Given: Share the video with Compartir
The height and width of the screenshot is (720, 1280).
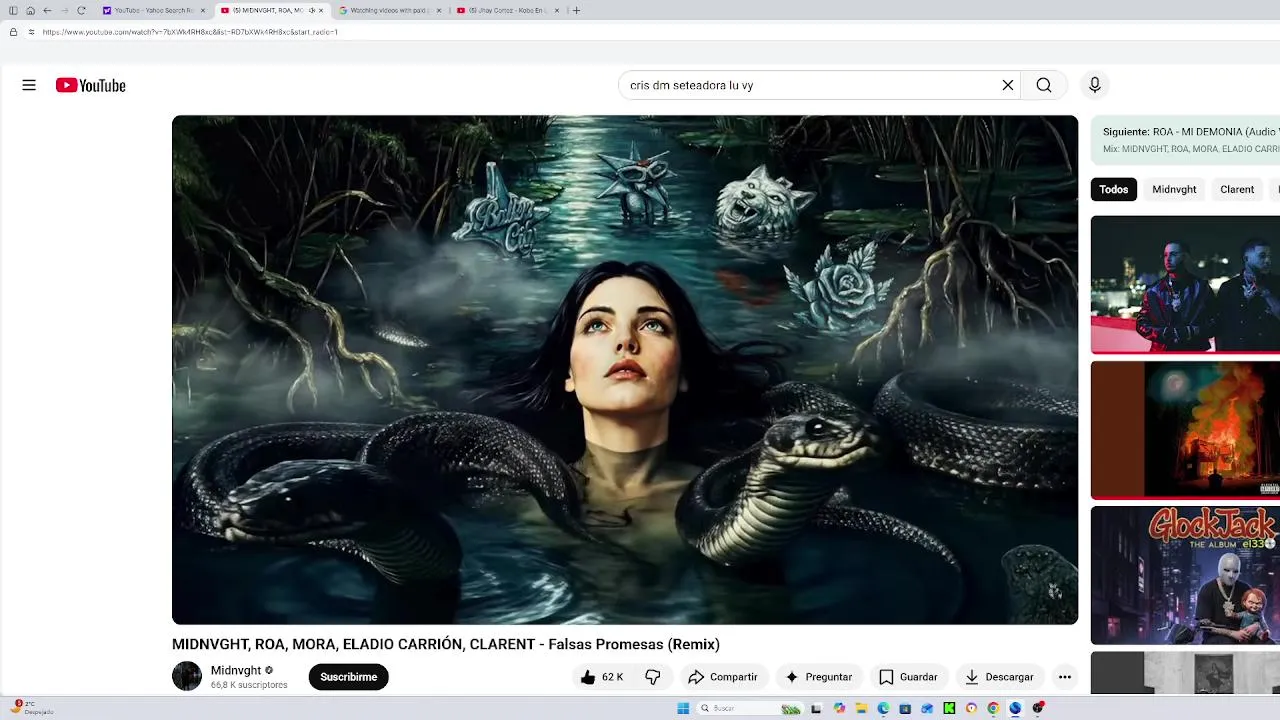Looking at the screenshot, I should pos(723,677).
